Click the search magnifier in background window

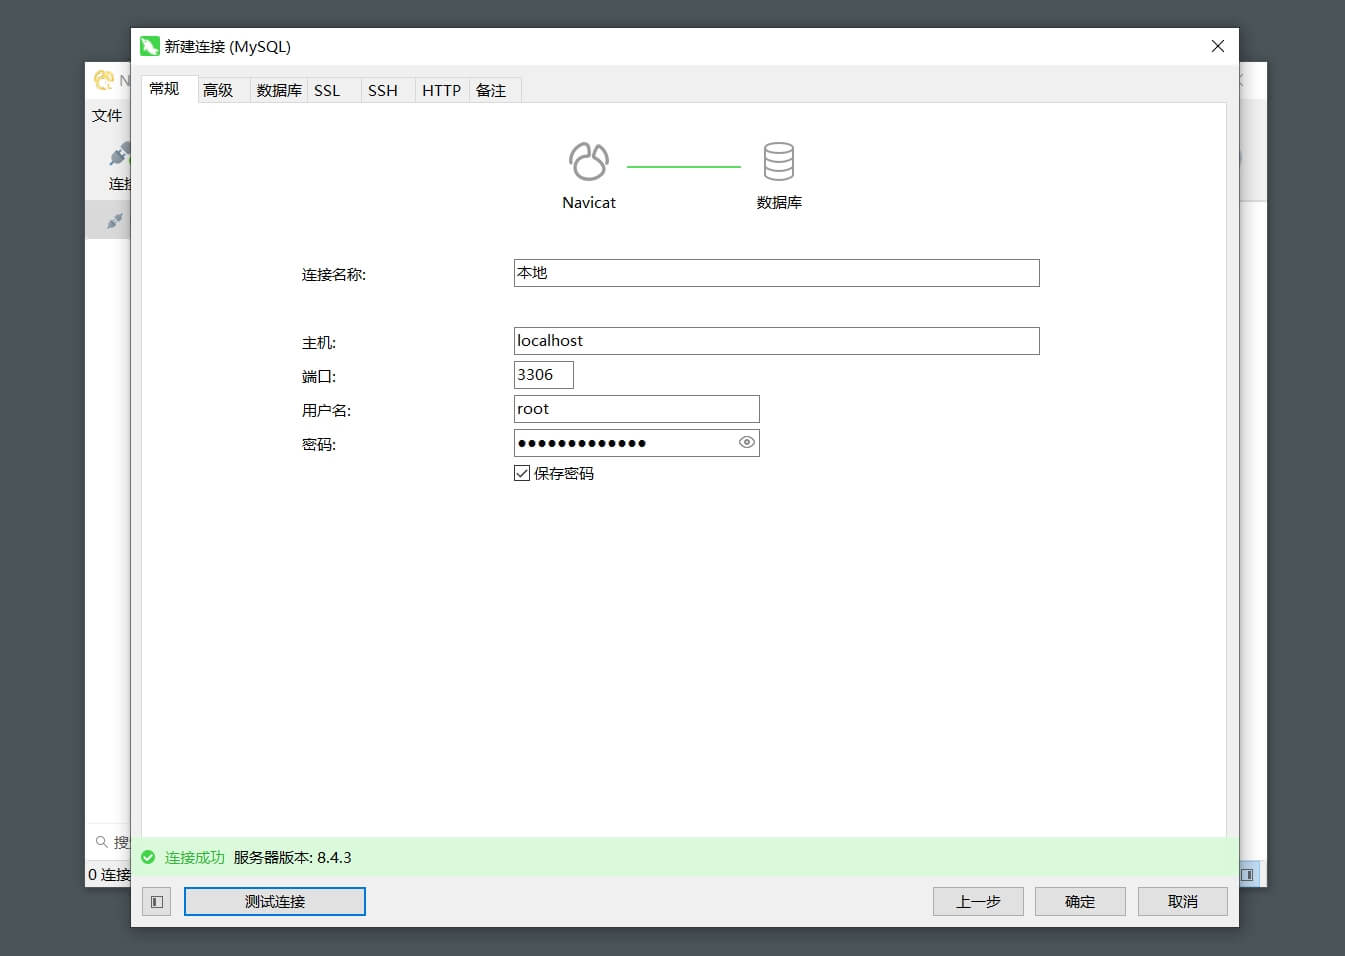click(x=101, y=842)
